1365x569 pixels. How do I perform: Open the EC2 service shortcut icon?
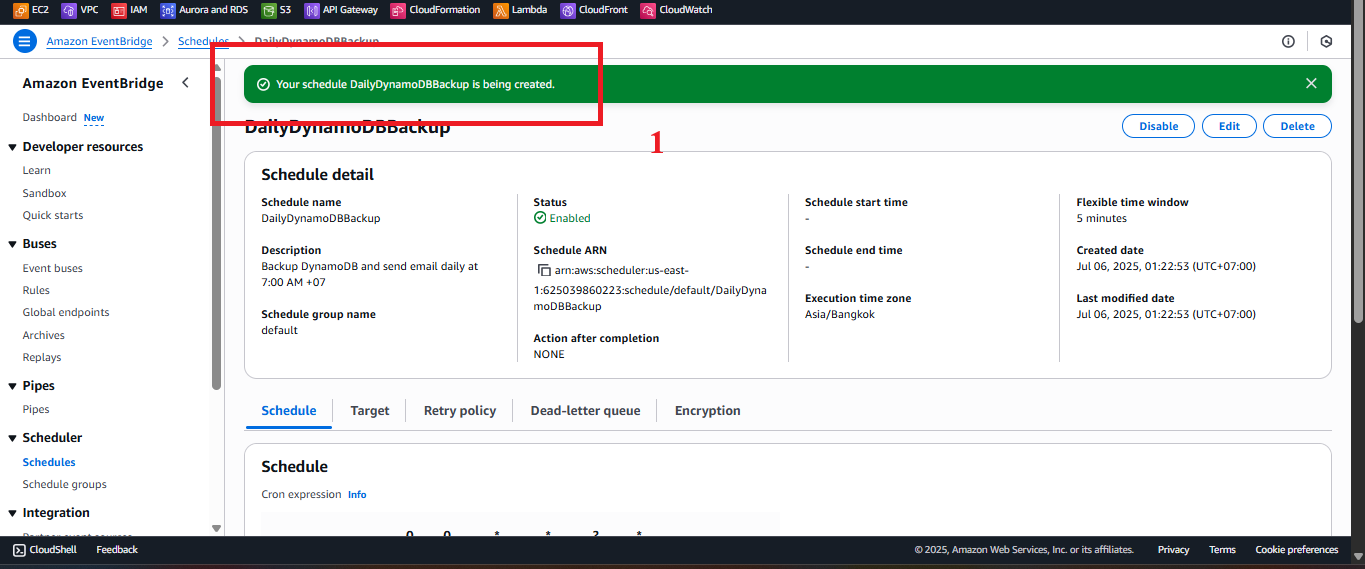tap(21, 10)
